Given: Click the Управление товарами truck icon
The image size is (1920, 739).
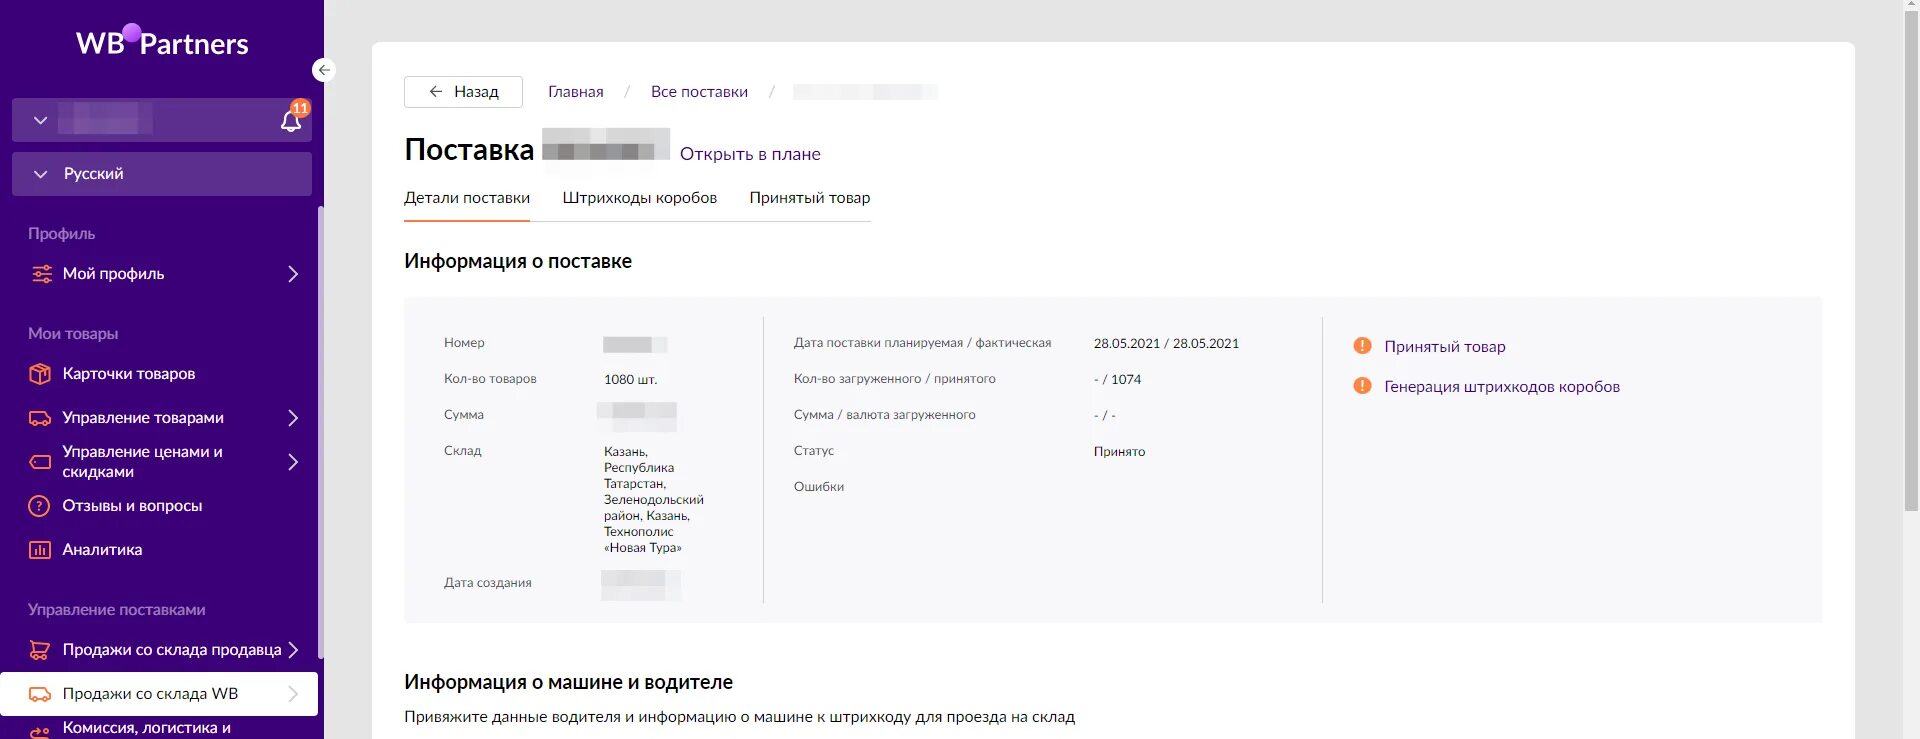Looking at the screenshot, I should coord(40,418).
